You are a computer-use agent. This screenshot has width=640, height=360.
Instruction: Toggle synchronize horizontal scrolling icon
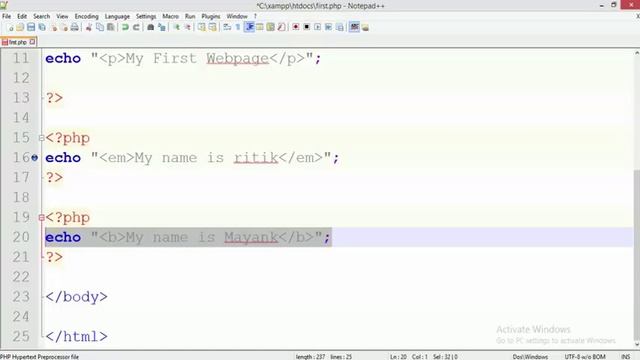(212, 27)
